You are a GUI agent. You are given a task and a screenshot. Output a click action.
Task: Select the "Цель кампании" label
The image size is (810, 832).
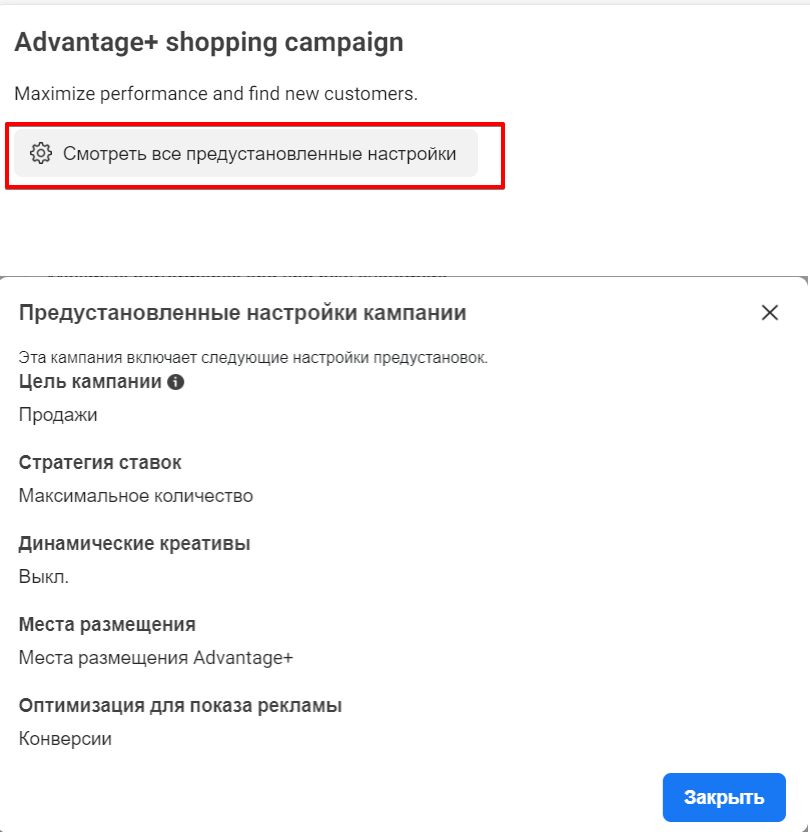[90, 382]
